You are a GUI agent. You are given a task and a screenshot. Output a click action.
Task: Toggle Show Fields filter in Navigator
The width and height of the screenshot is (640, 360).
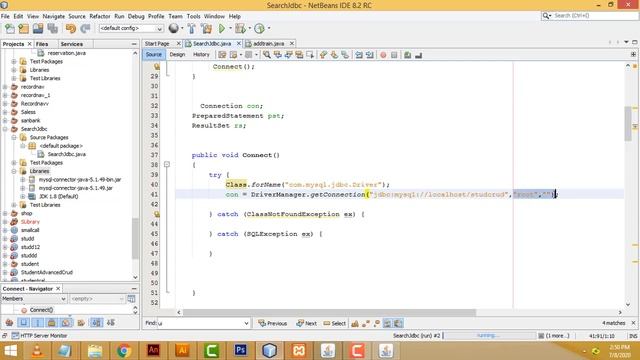[x=24, y=322]
